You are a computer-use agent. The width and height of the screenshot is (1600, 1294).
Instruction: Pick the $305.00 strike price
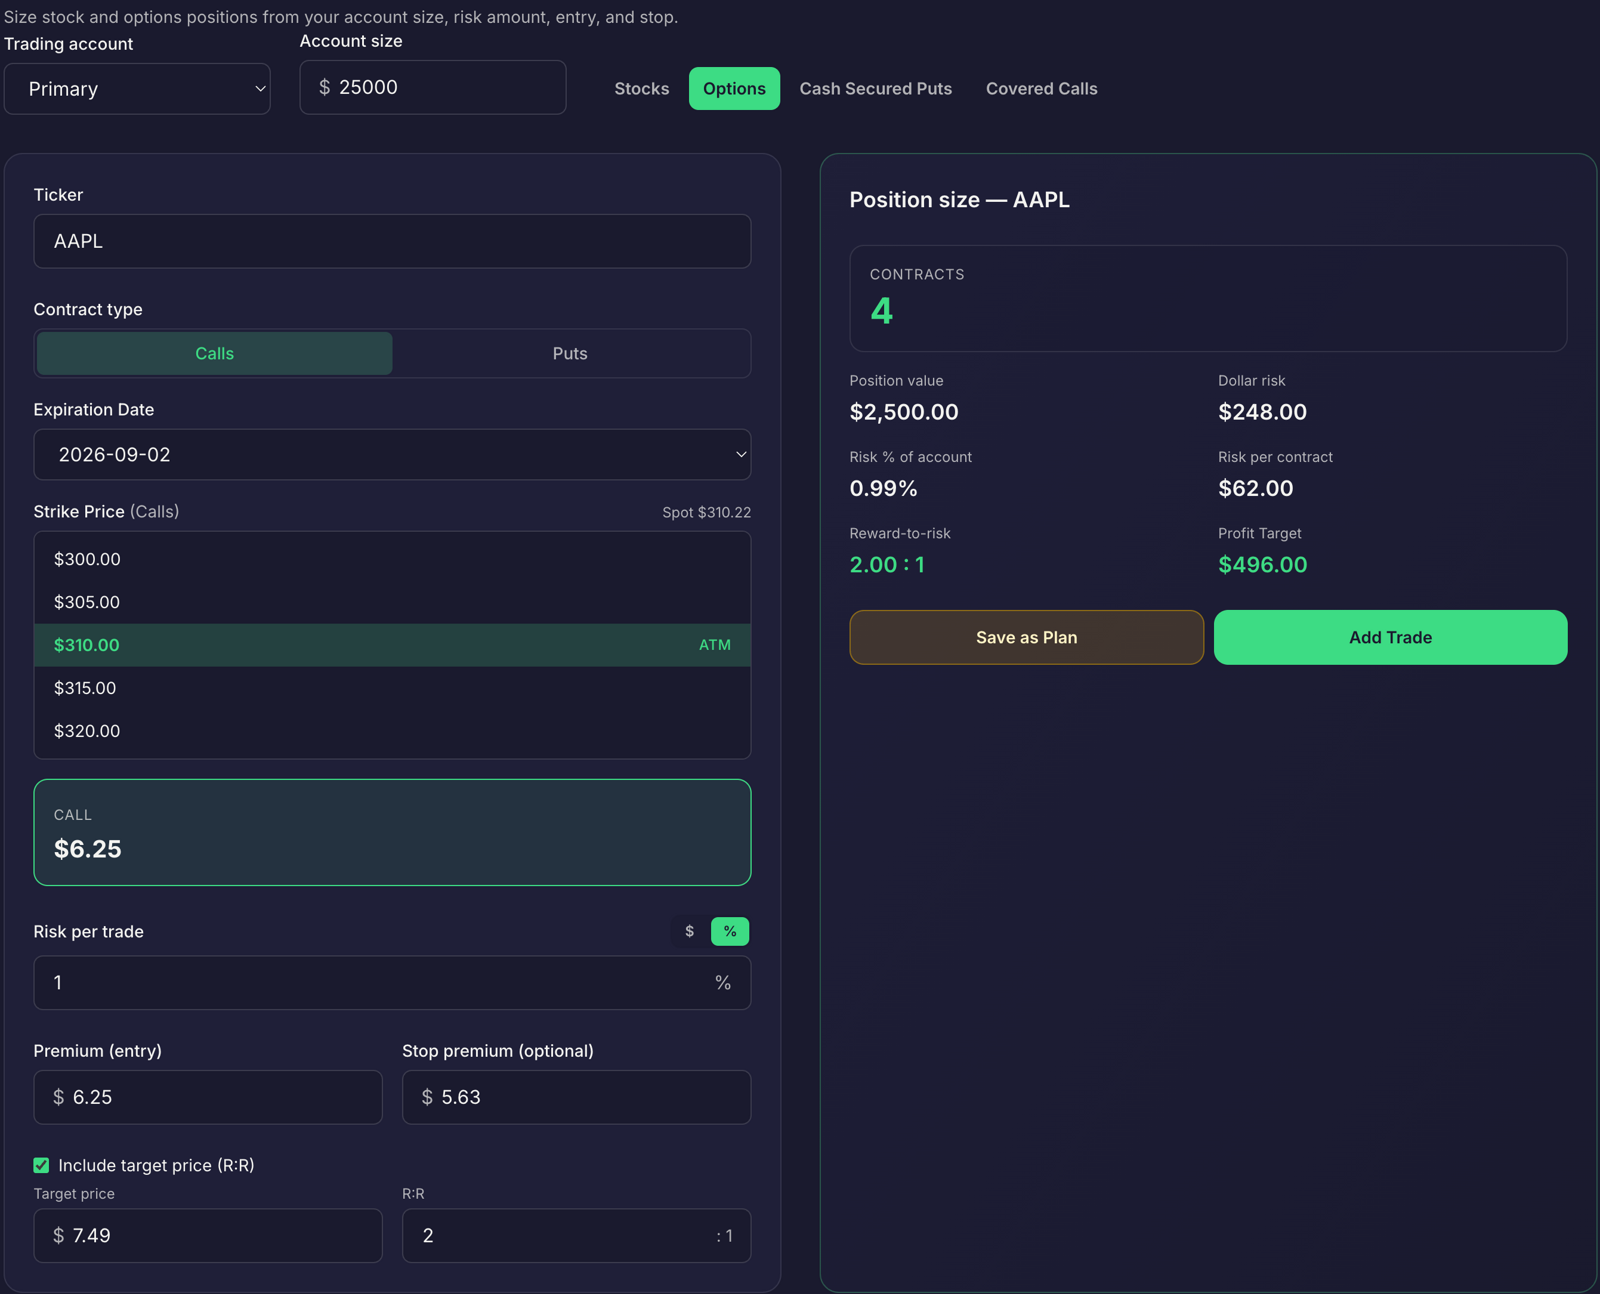pyautogui.click(x=392, y=602)
